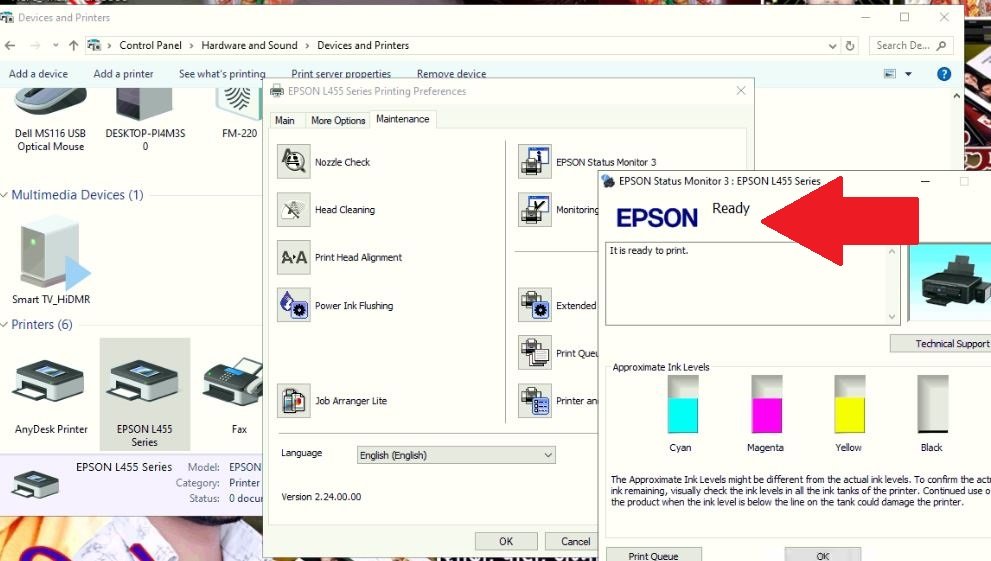The width and height of the screenshot is (991, 561).
Task: Click OK in Printing Preferences dialog
Action: click(x=506, y=541)
